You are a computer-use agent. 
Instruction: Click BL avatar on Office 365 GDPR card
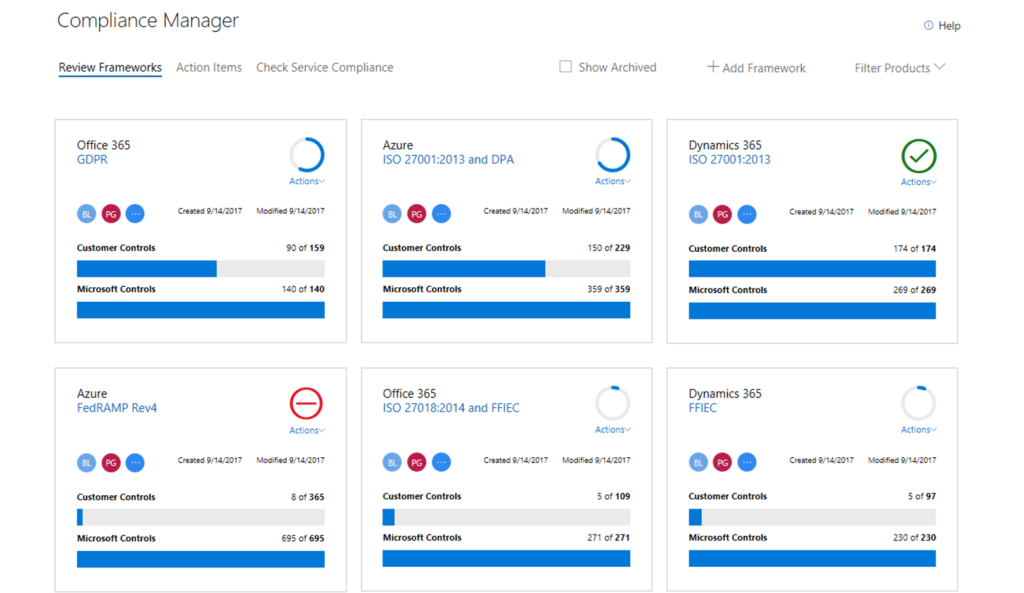click(86, 214)
